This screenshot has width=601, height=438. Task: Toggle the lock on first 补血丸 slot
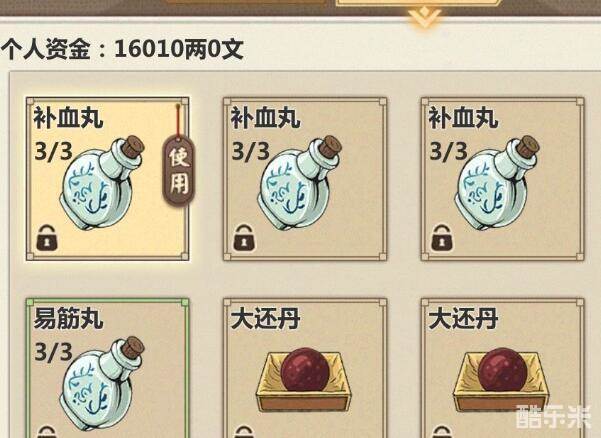point(47,239)
